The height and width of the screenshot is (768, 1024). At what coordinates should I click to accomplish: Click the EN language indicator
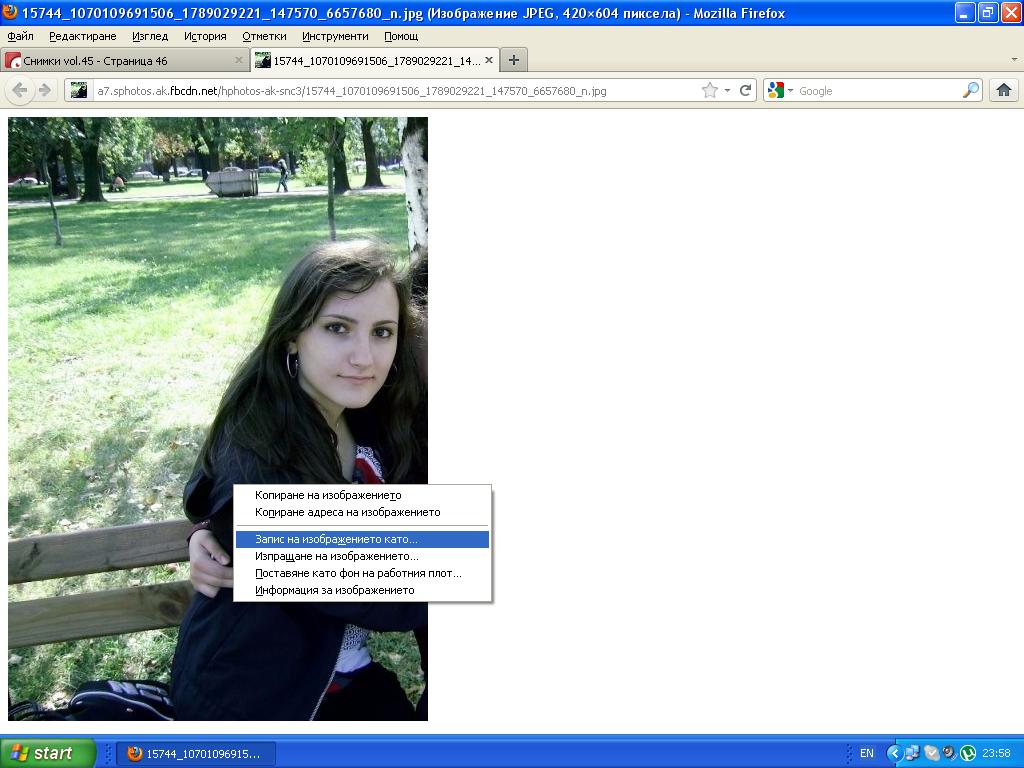tap(867, 754)
